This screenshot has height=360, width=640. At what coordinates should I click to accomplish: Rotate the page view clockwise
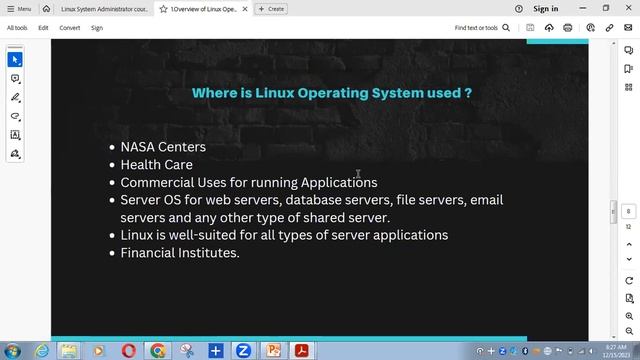[629, 280]
